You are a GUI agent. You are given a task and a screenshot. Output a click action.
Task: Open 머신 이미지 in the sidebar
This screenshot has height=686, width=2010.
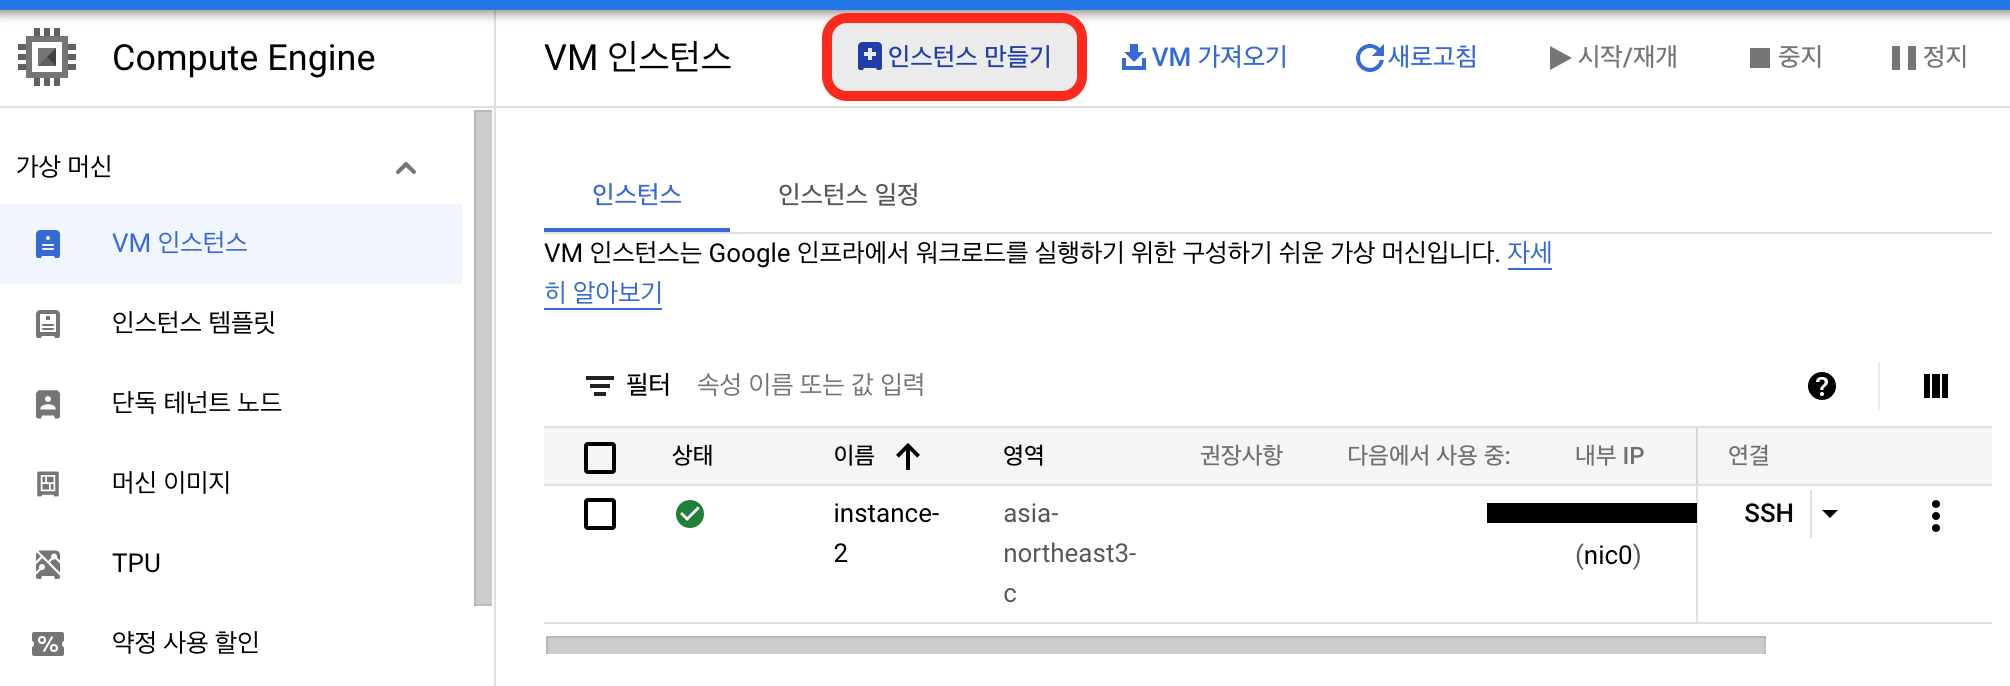pyautogui.click(x=172, y=483)
